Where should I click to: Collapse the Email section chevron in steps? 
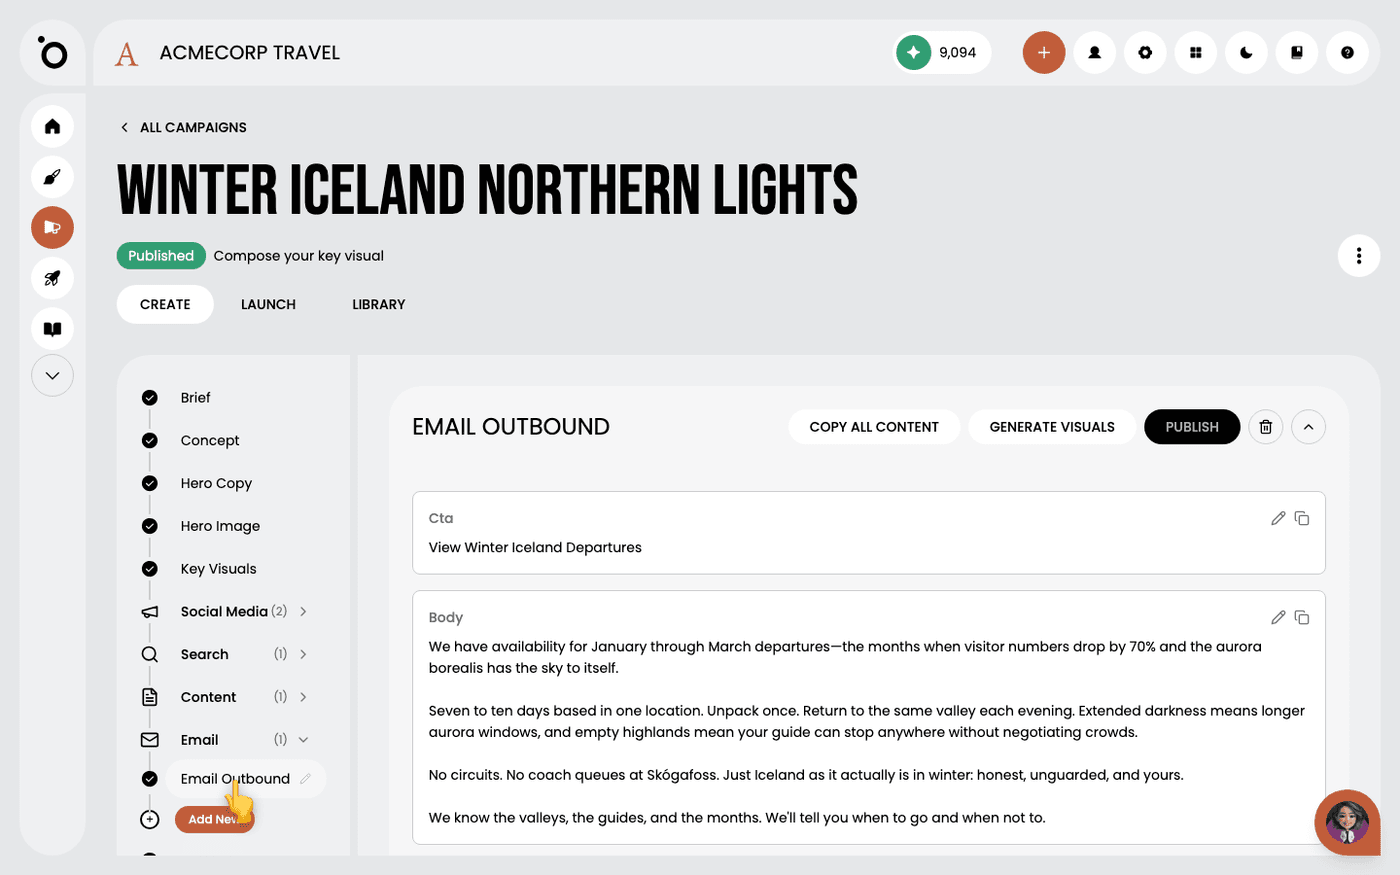[303, 740]
